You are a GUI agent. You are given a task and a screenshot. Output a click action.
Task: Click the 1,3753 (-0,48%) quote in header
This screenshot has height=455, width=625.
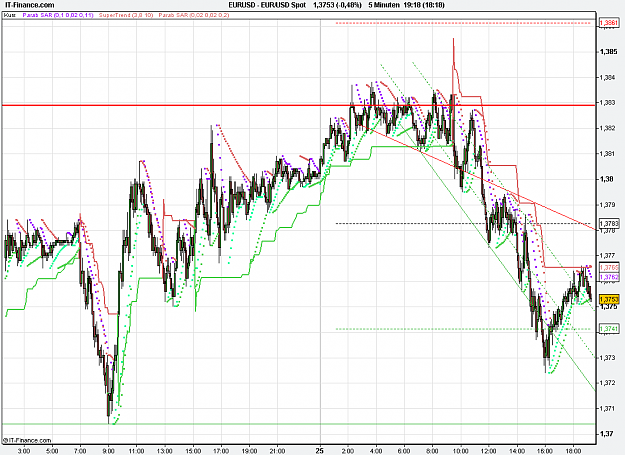pyautogui.click(x=337, y=5)
